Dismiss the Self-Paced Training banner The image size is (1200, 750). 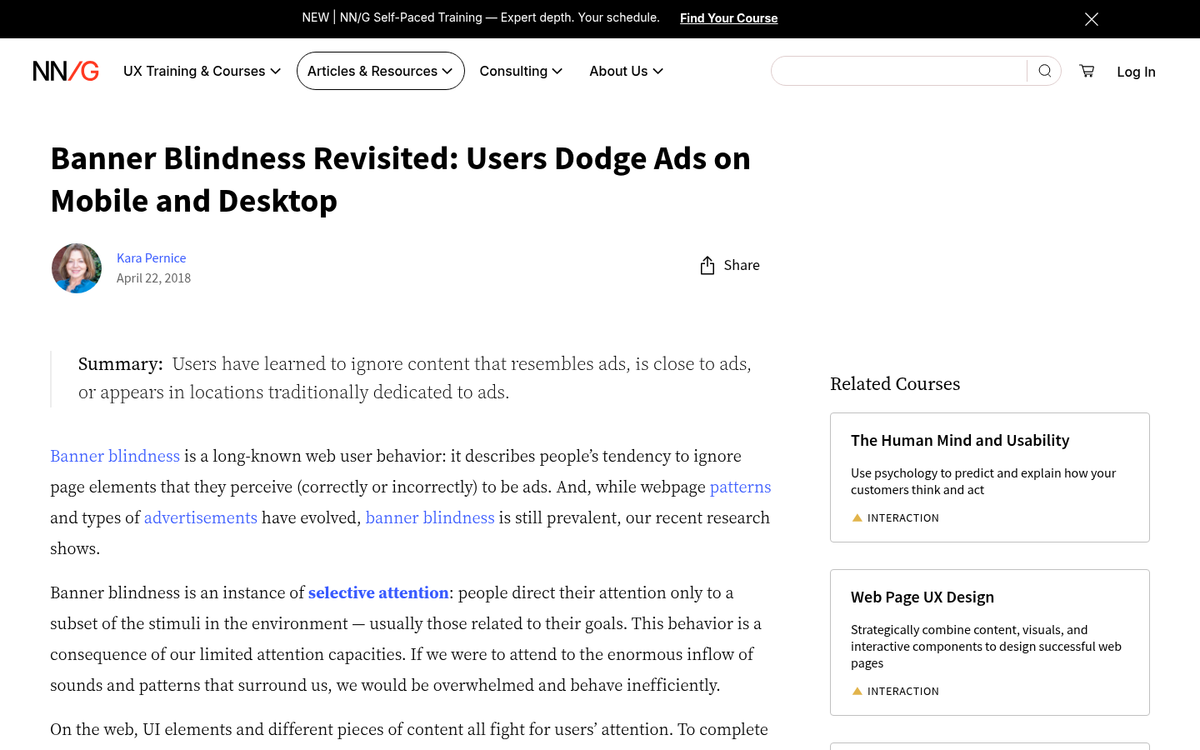point(1091,18)
